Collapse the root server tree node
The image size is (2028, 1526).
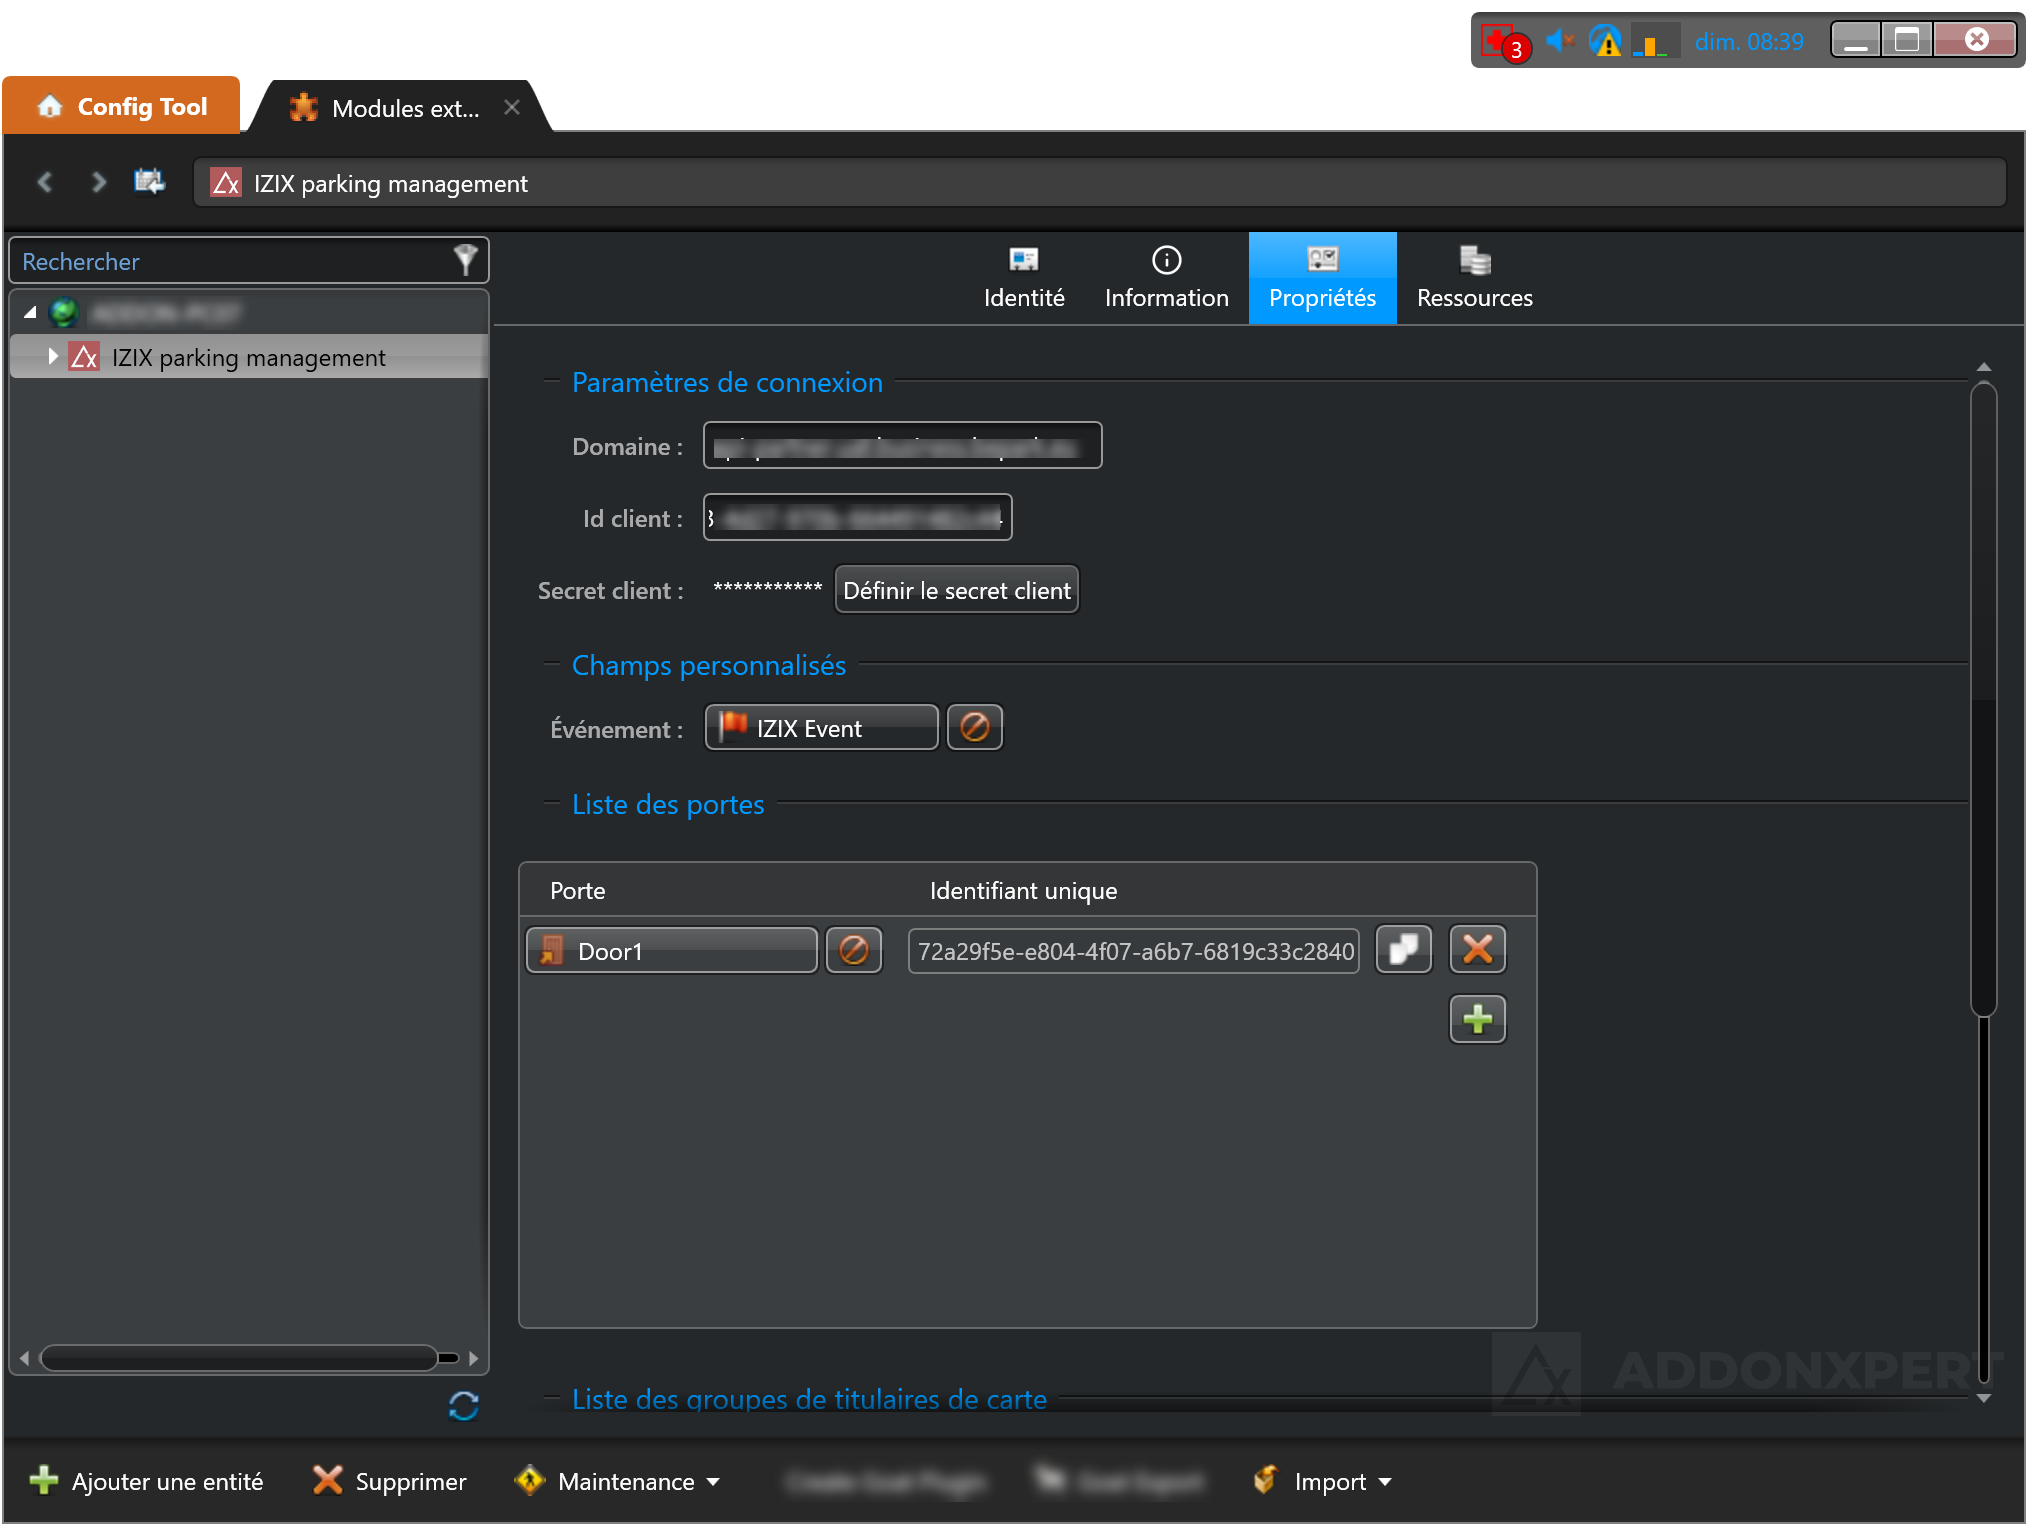(x=30, y=312)
